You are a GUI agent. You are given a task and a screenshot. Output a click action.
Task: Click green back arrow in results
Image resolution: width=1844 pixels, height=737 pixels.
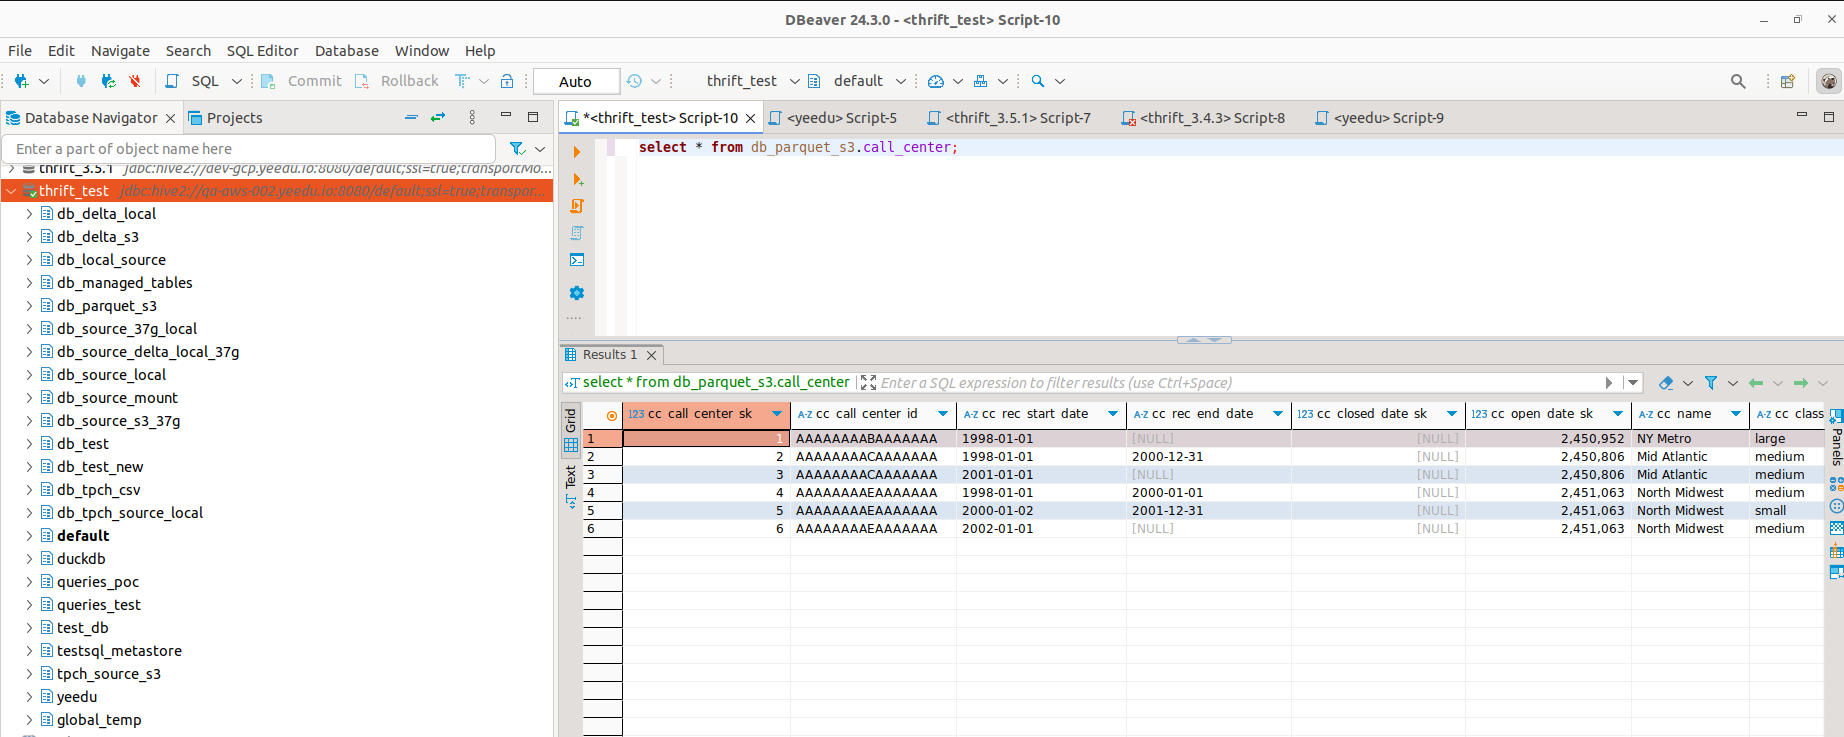coord(1756,383)
